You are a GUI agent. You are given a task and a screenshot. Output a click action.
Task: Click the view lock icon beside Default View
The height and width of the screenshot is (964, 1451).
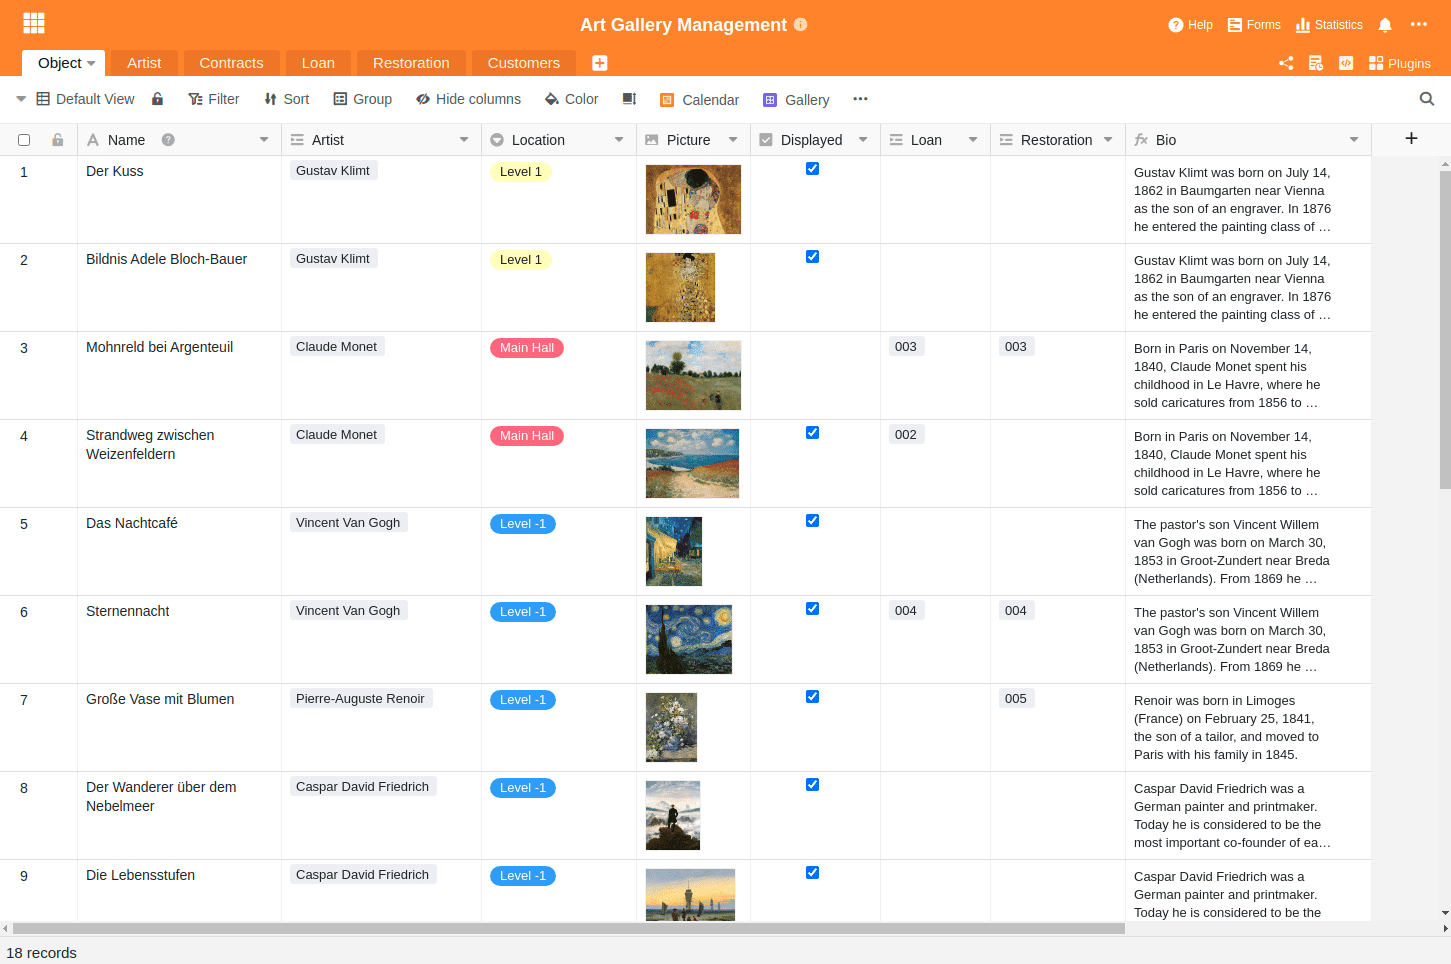pyautogui.click(x=158, y=99)
